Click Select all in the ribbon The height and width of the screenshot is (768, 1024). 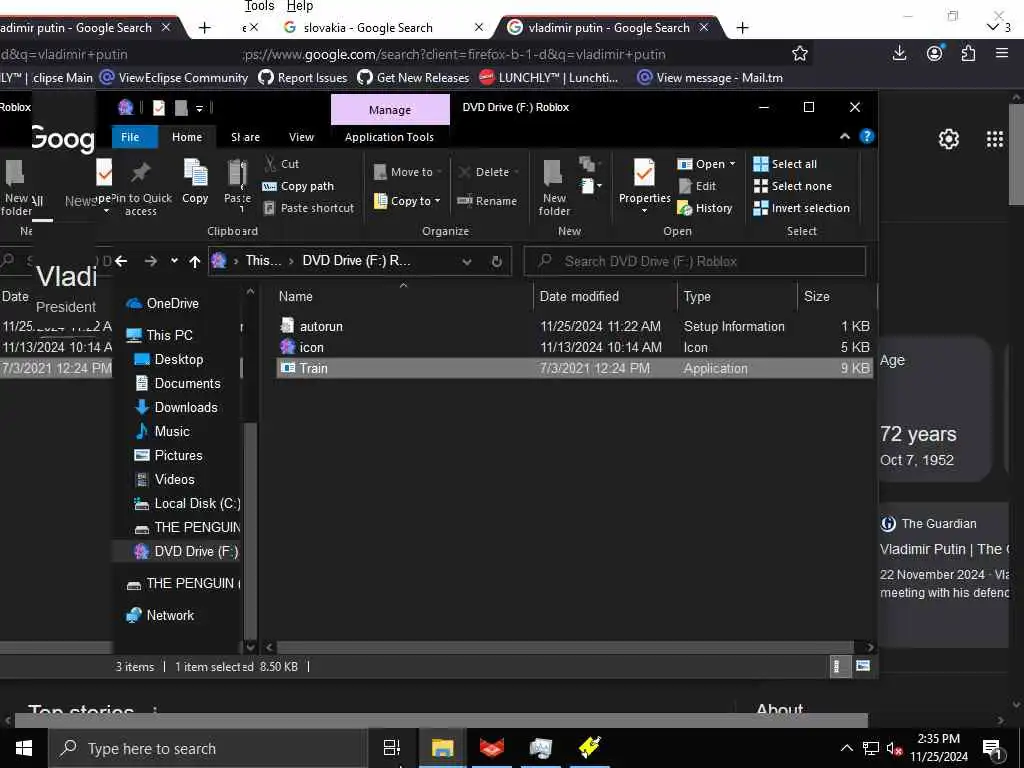785,164
